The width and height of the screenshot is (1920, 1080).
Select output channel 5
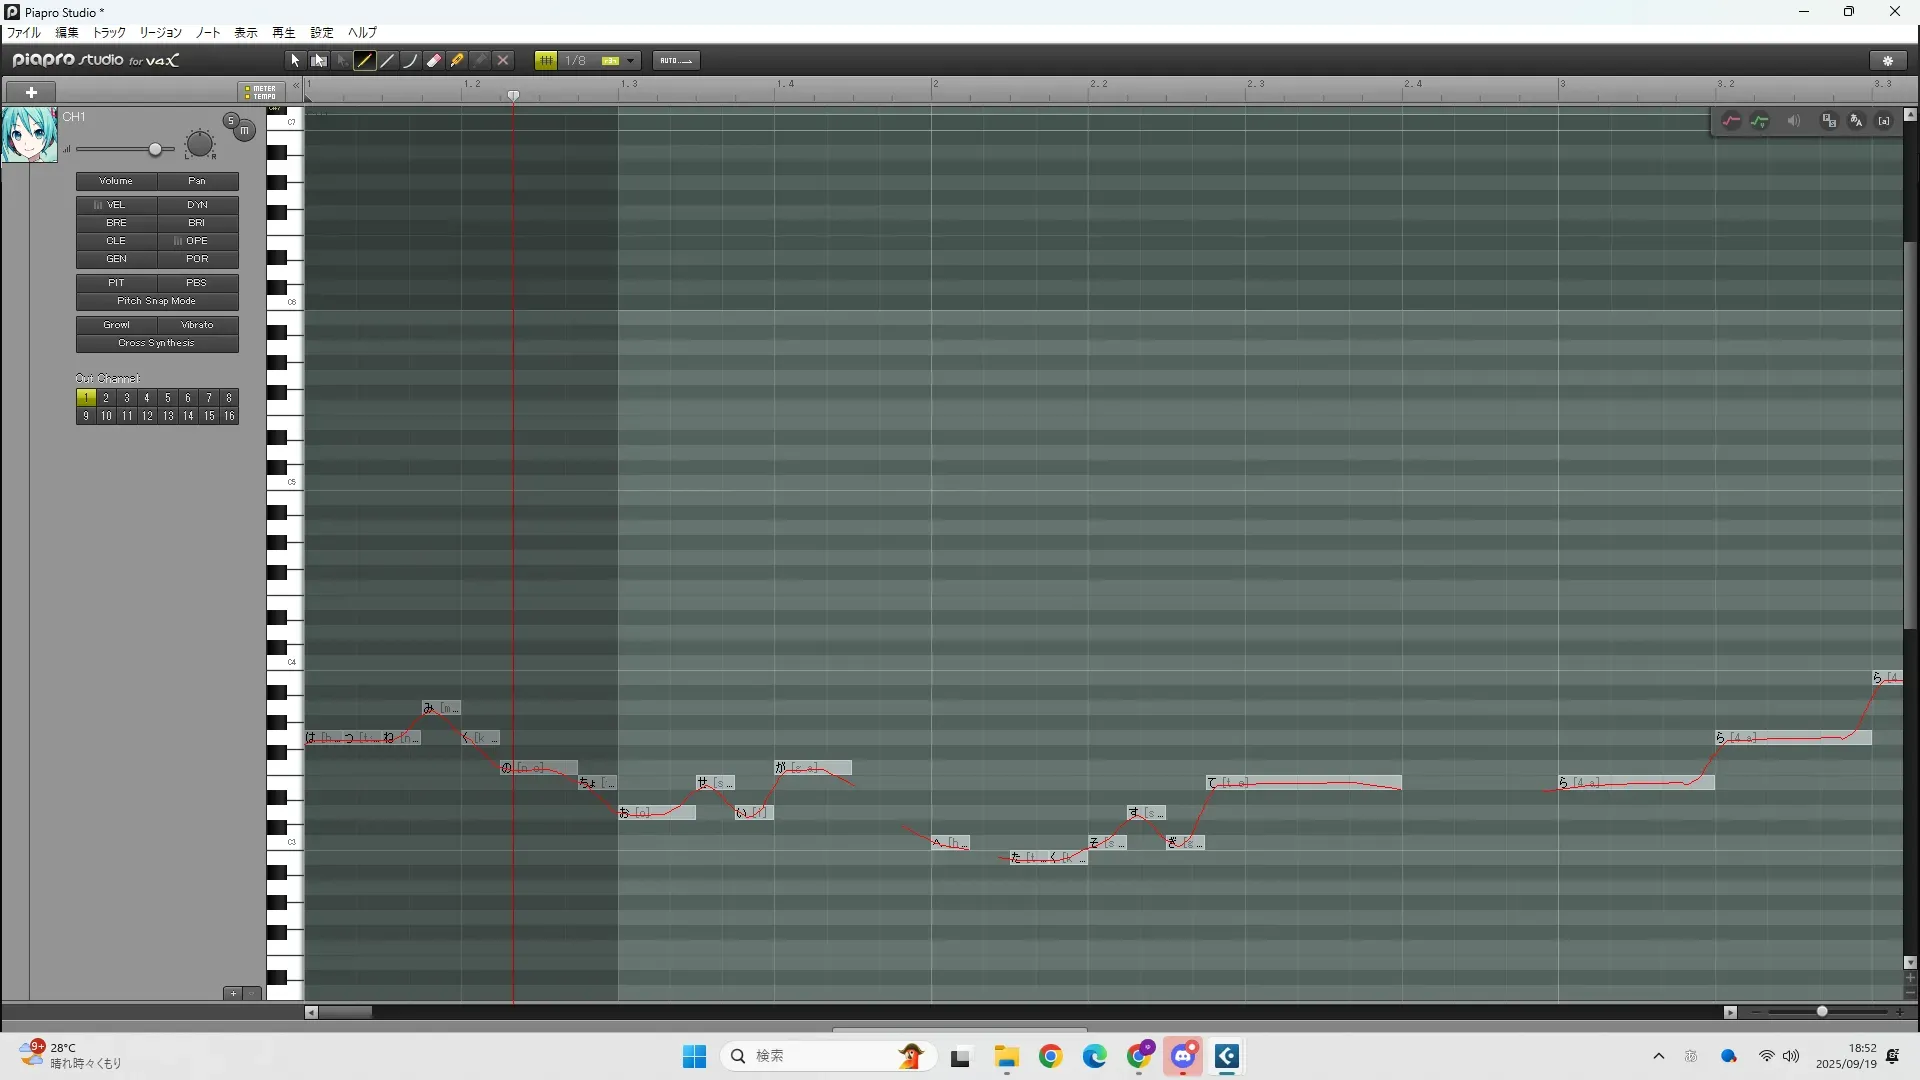point(167,398)
